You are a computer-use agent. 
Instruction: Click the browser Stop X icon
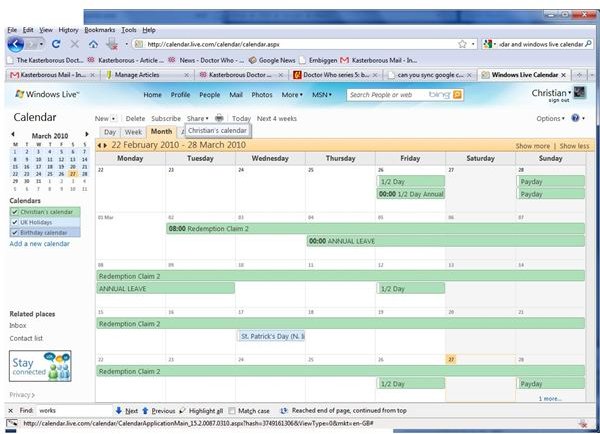point(75,44)
